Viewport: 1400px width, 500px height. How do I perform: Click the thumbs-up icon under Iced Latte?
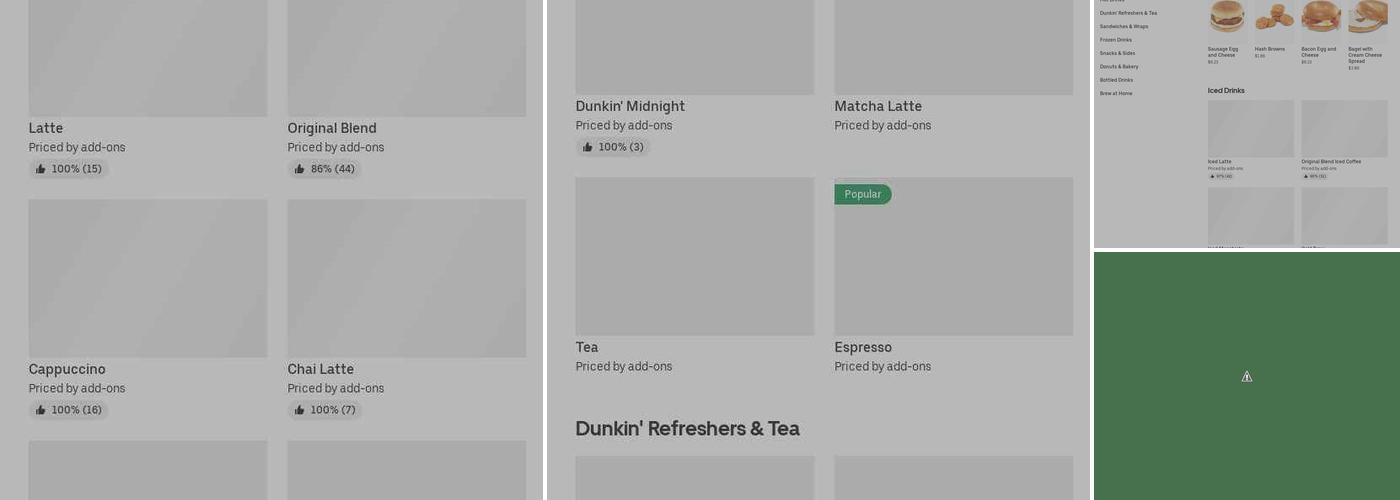point(1213,176)
